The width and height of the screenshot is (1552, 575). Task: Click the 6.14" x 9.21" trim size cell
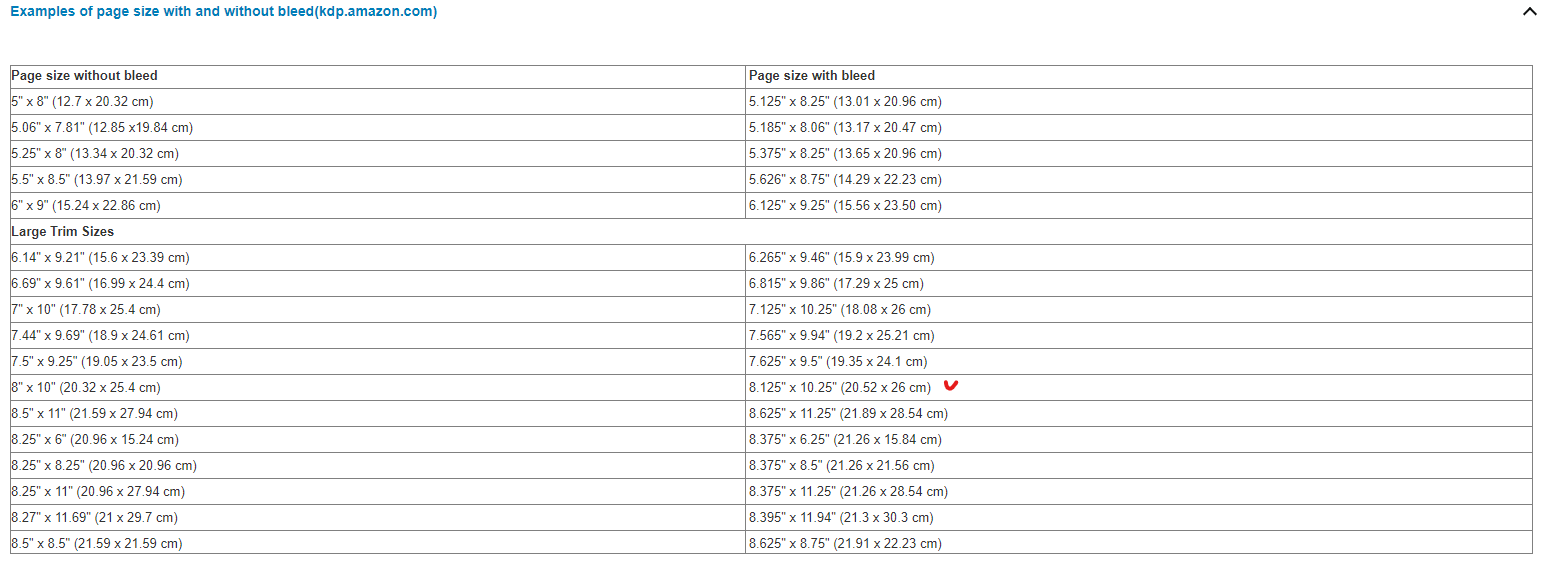point(100,258)
